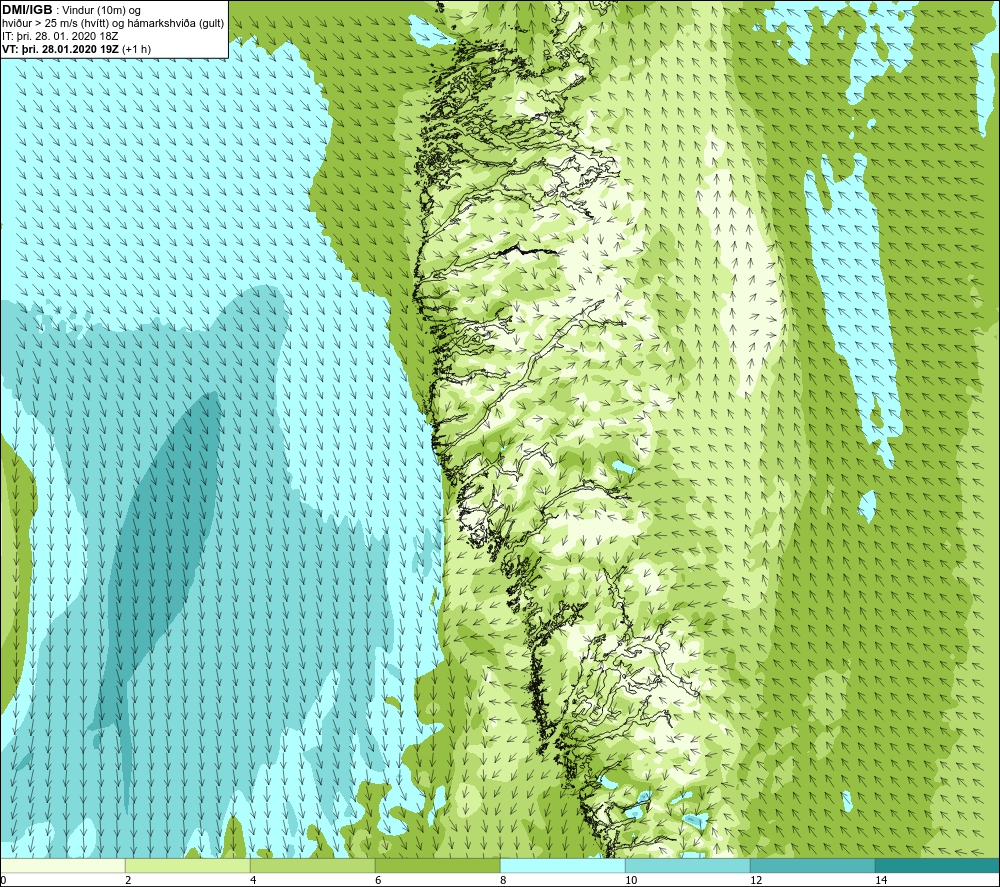Click the '4' scale label

point(253,880)
